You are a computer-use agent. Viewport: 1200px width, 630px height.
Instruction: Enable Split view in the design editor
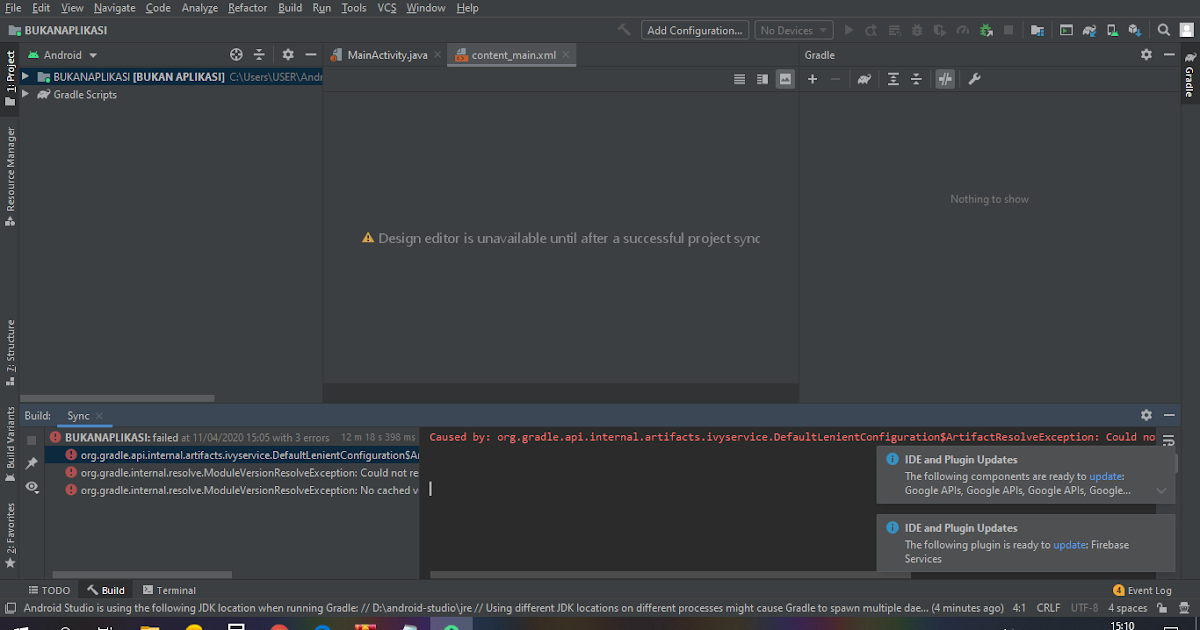tap(762, 78)
